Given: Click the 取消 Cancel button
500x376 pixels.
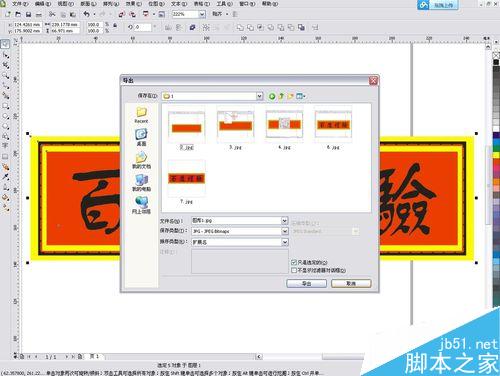Looking at the screenshot, I should tap(351, 283).
